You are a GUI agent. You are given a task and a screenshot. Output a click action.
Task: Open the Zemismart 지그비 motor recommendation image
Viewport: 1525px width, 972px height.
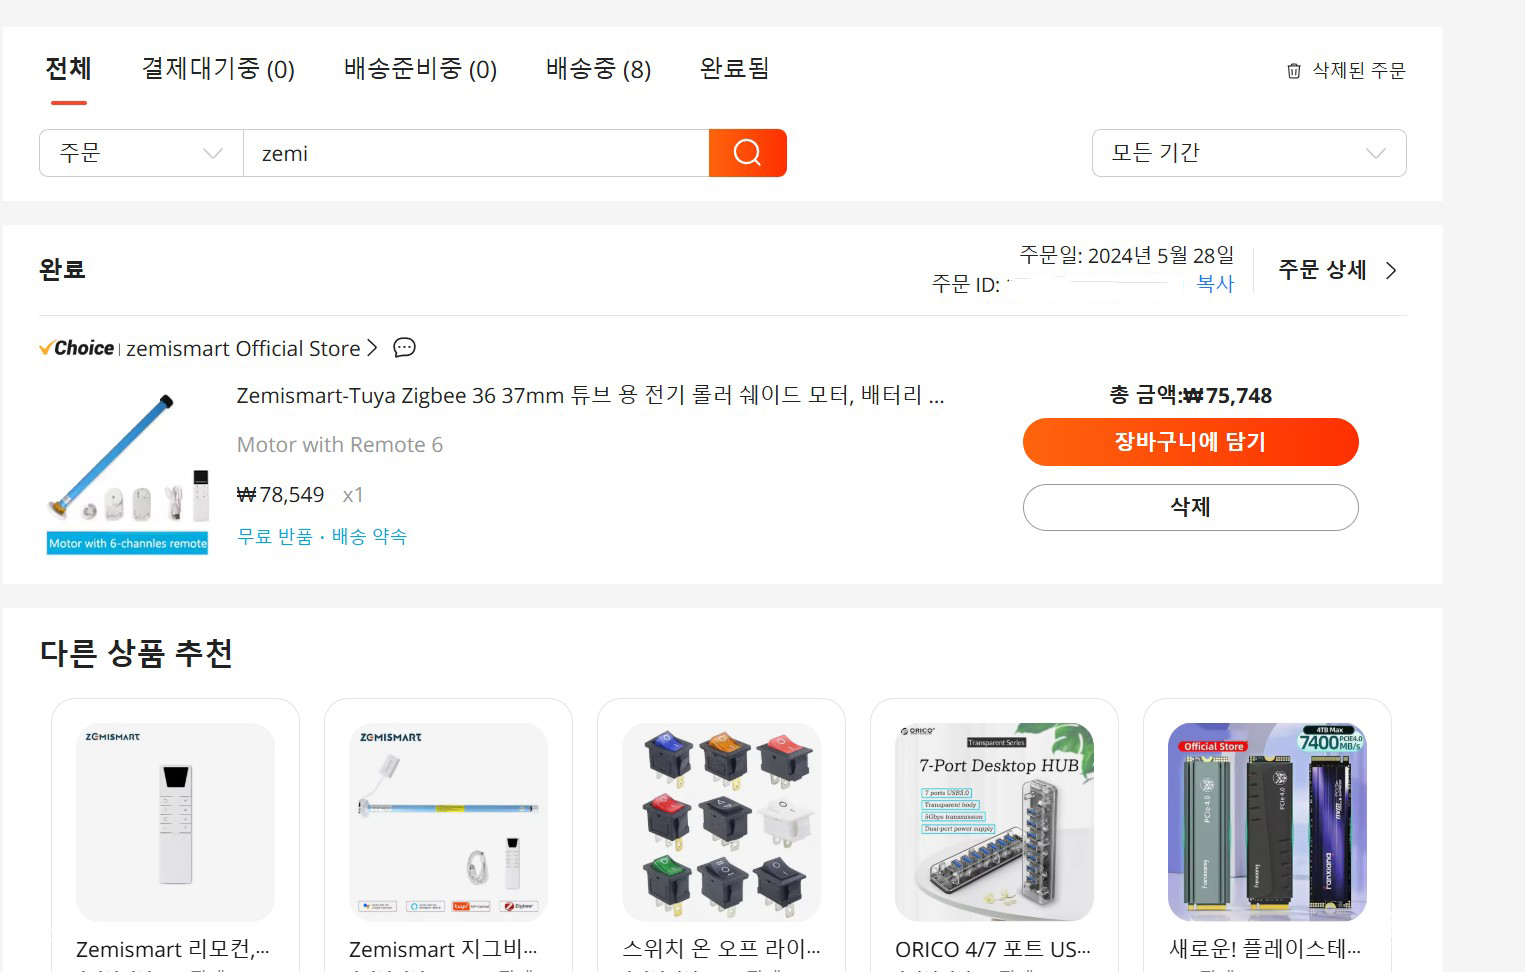tap(448, 822)
